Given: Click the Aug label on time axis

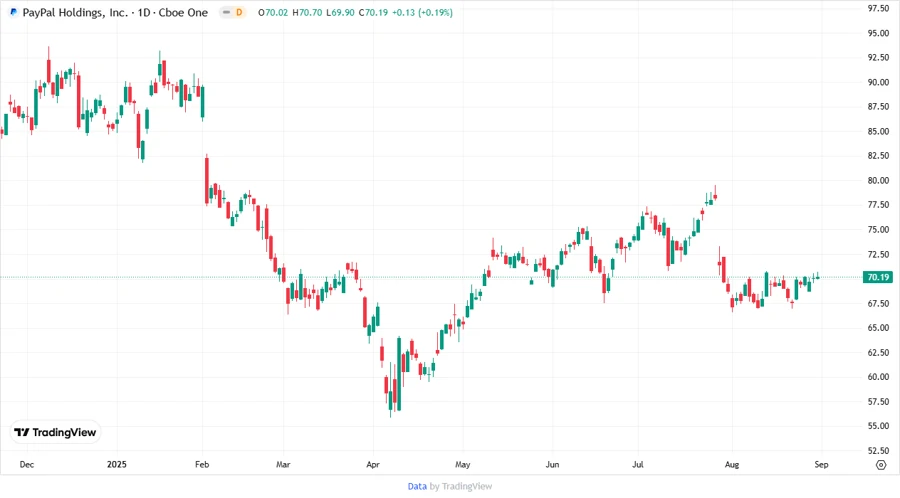Looking at the screenshot, I should tap(732, 465).
